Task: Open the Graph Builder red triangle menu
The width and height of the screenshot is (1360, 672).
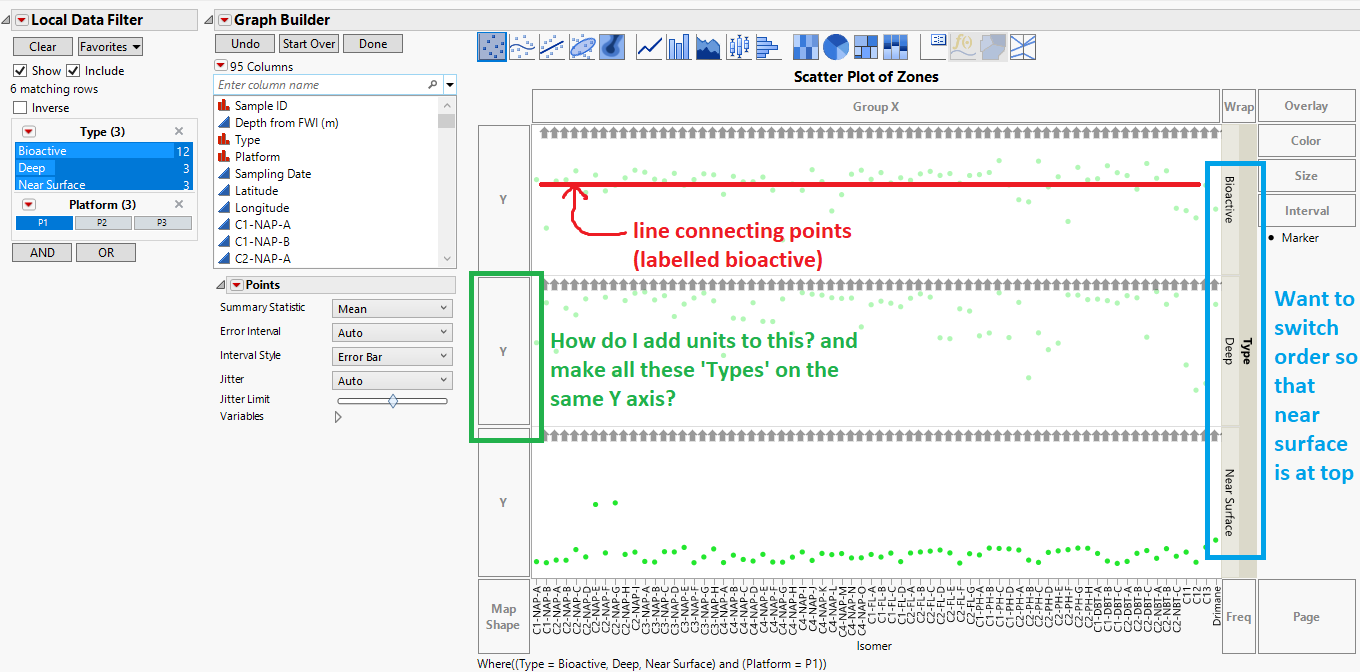Action: pyautogui.click(x=224, y=19)
